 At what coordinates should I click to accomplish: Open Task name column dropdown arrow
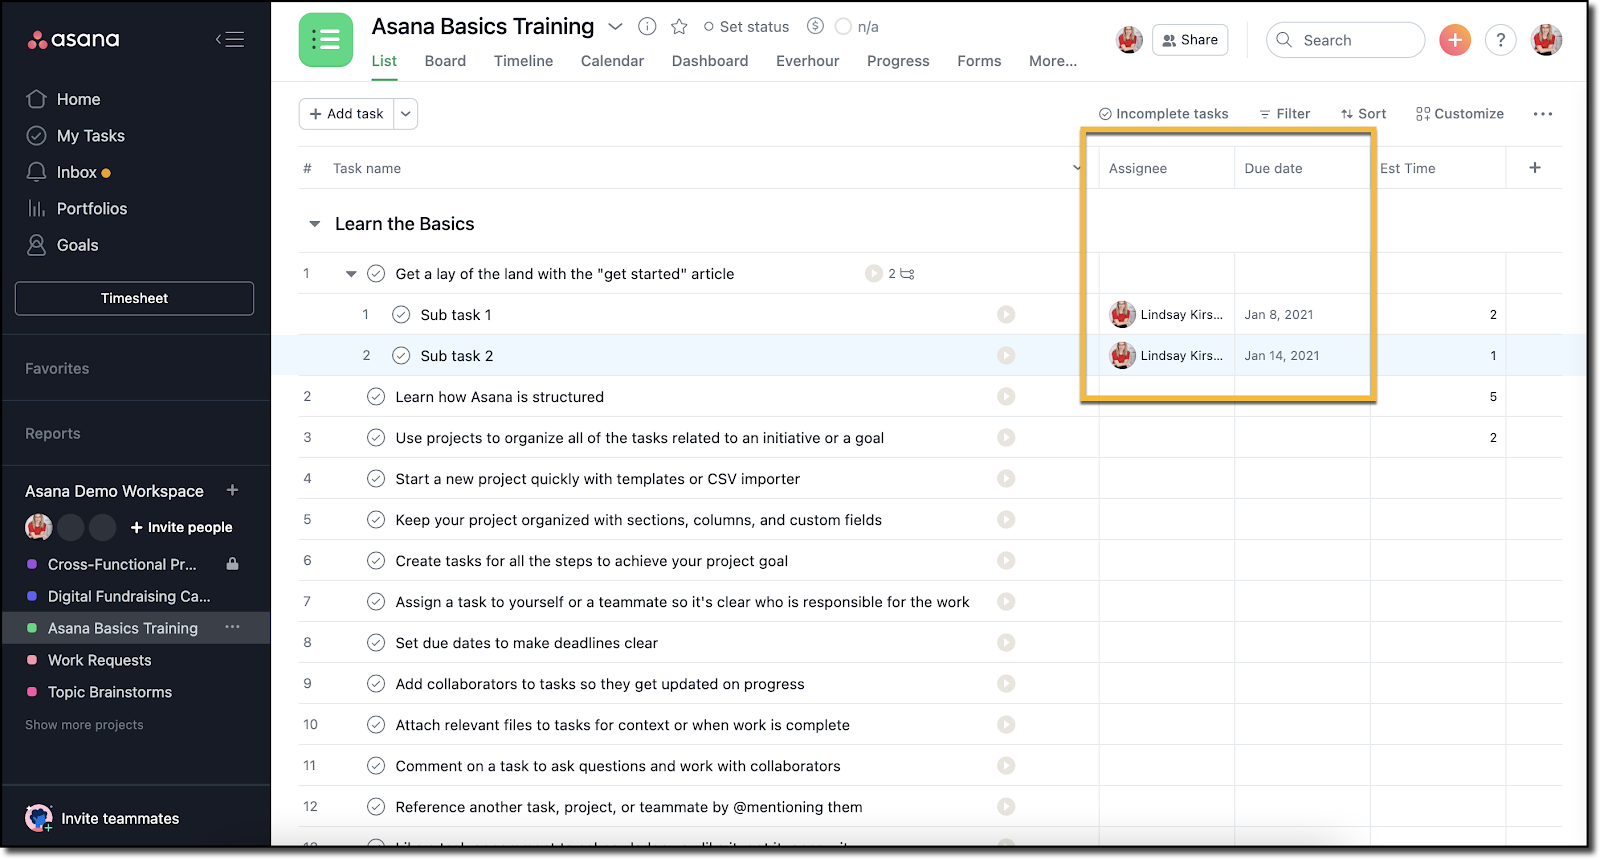click(x=1077, y=168)
